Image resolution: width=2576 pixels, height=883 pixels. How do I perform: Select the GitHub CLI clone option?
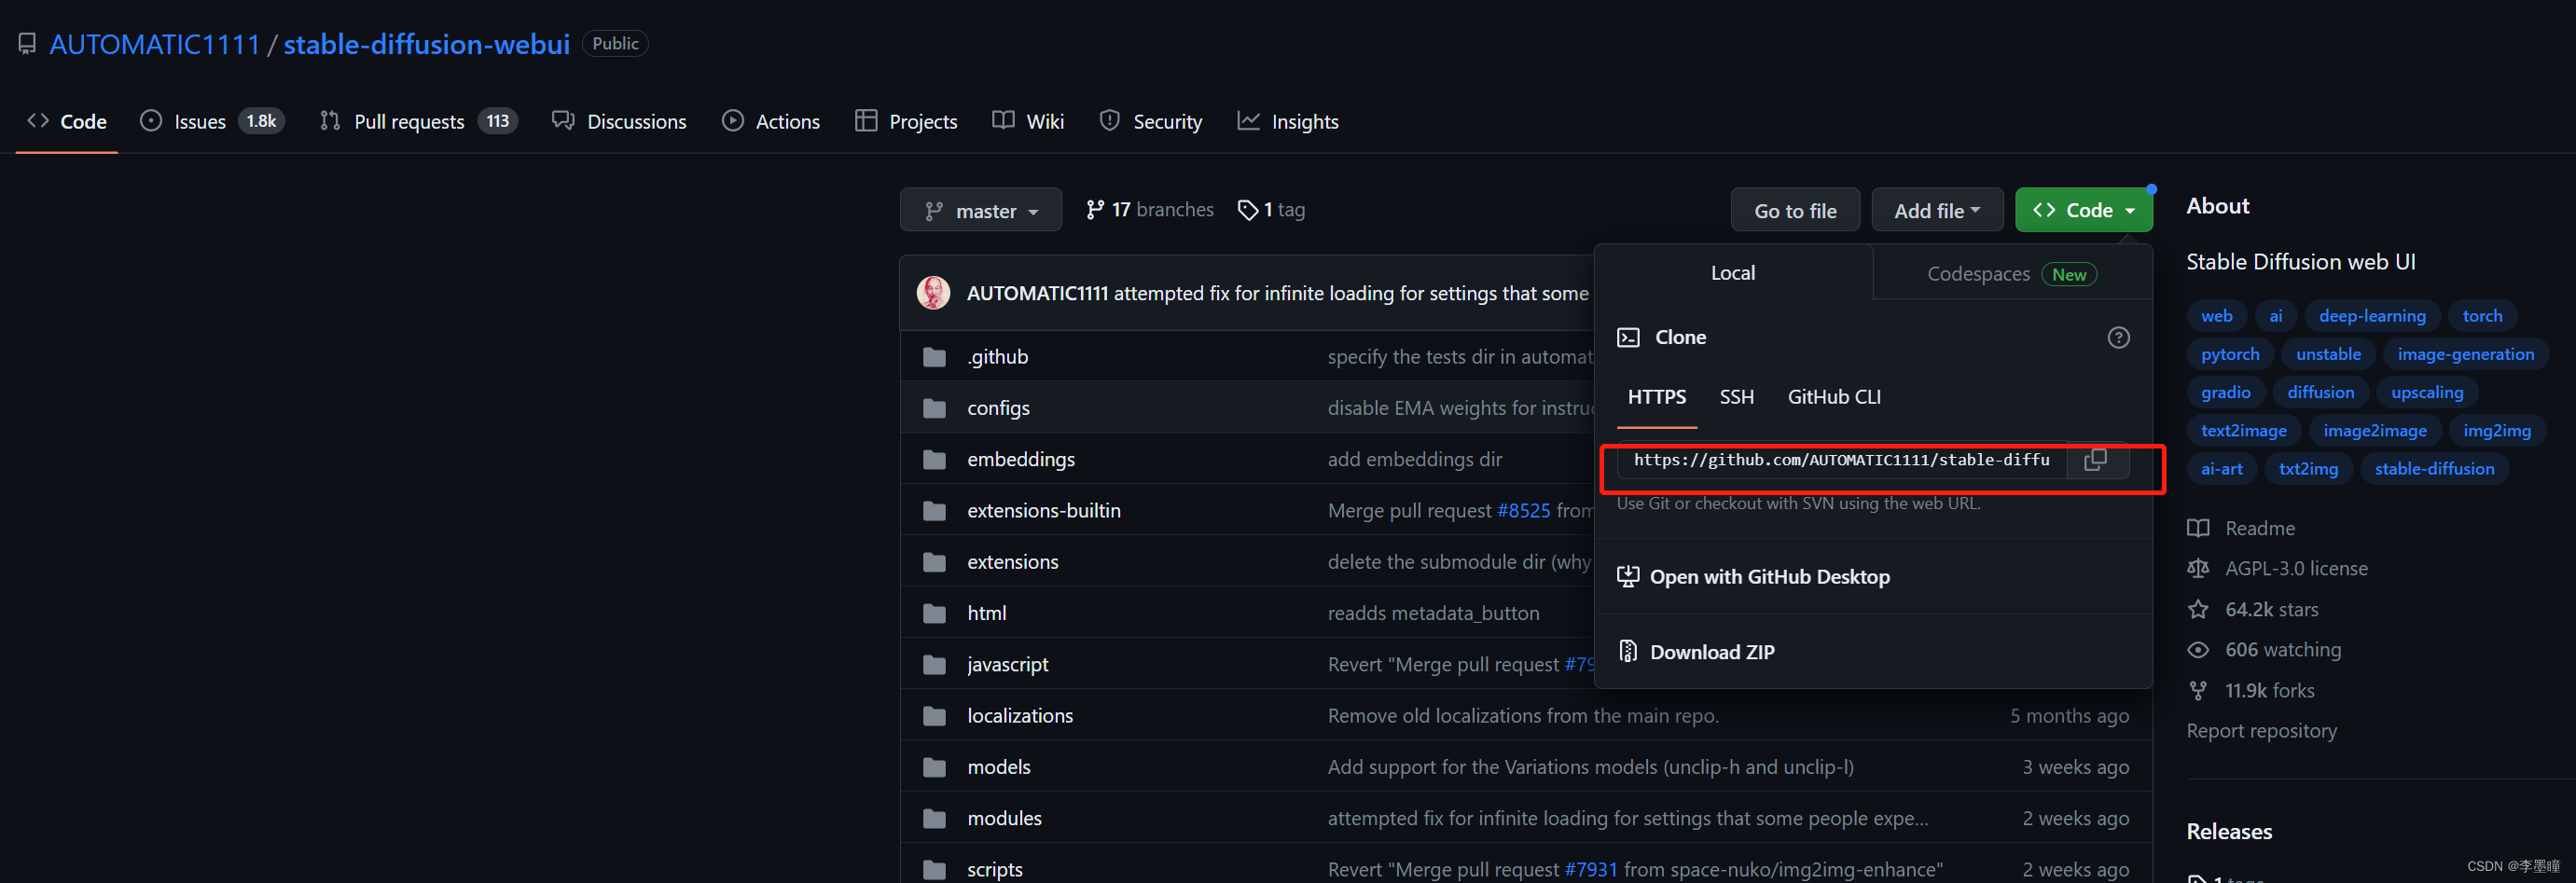pyautogui.click(x=1834, y=397)
